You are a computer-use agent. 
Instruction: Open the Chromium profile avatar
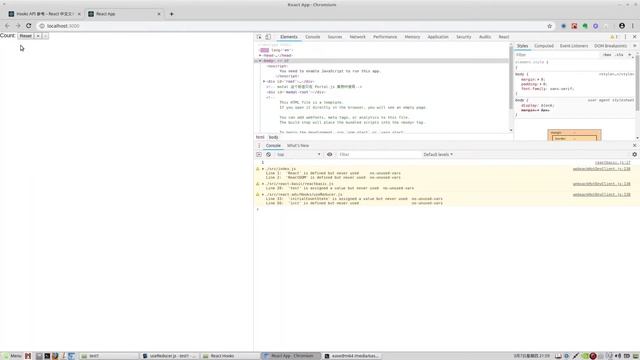[622, 26]
